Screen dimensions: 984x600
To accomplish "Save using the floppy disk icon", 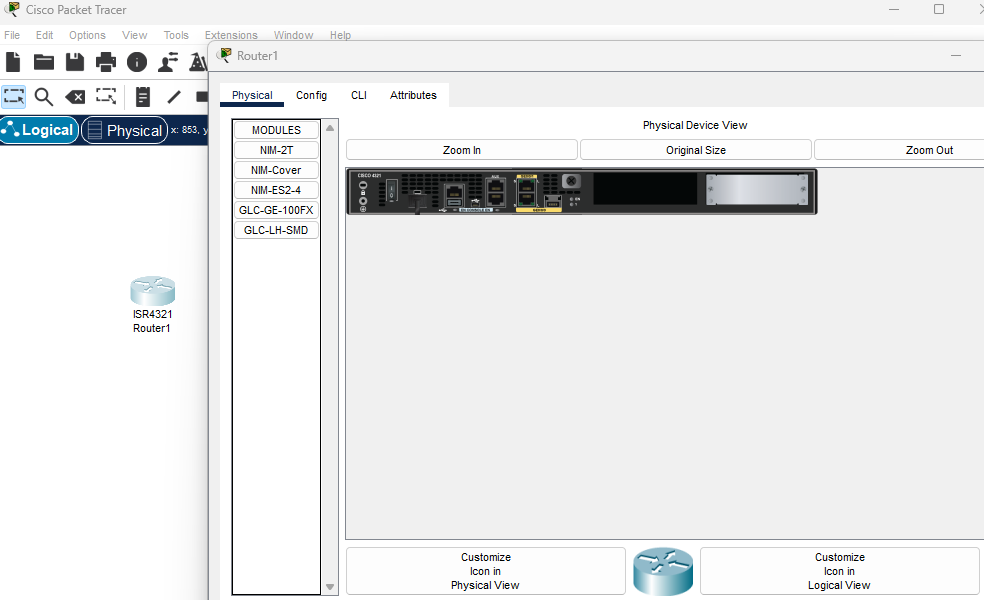I will point(75,62).
